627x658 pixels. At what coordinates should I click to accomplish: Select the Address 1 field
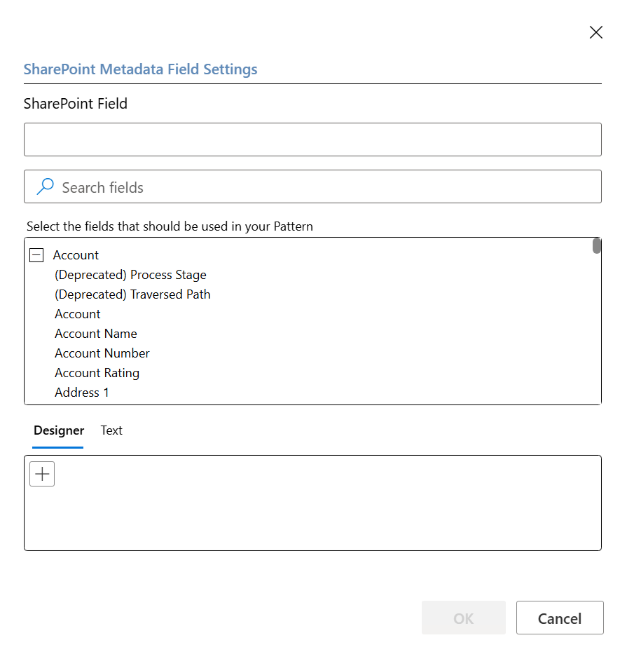point(82,393)
